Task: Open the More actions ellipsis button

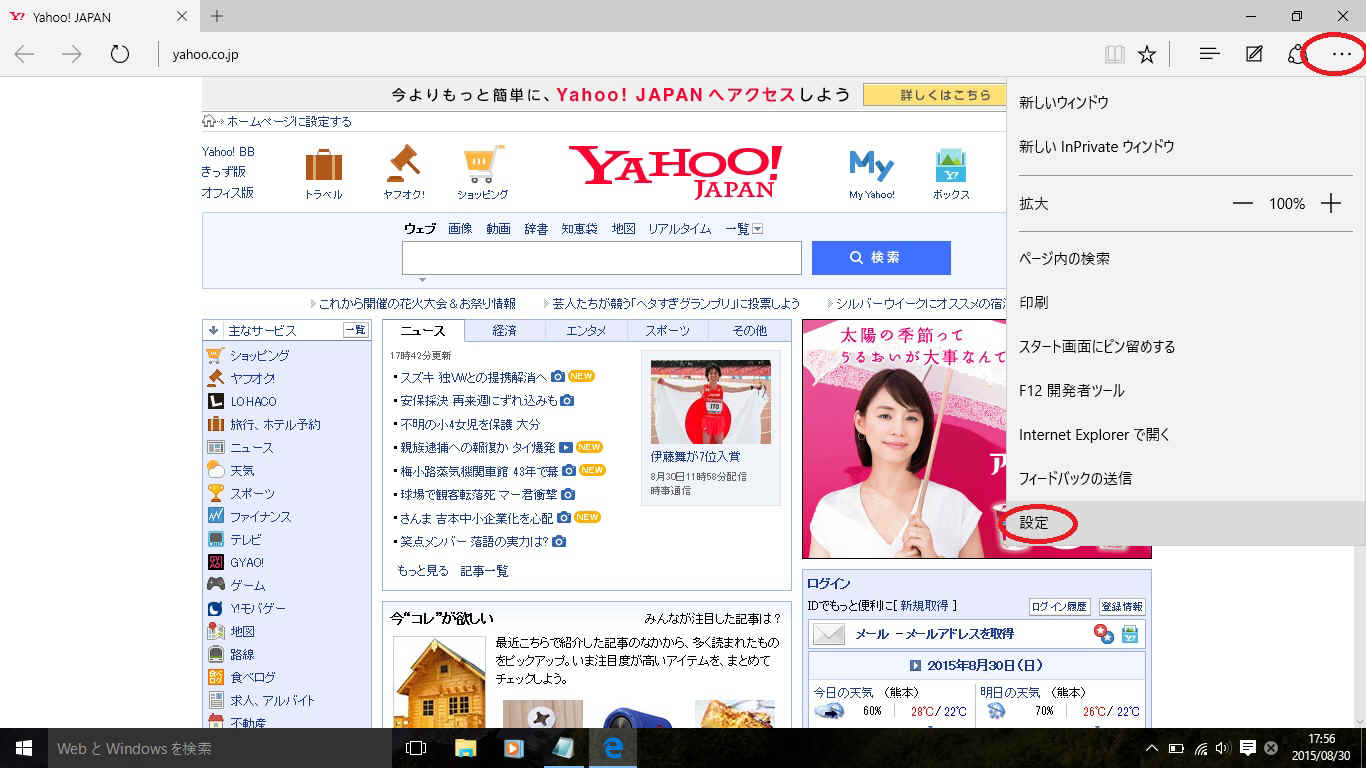Action: [x=1341, y=54]
